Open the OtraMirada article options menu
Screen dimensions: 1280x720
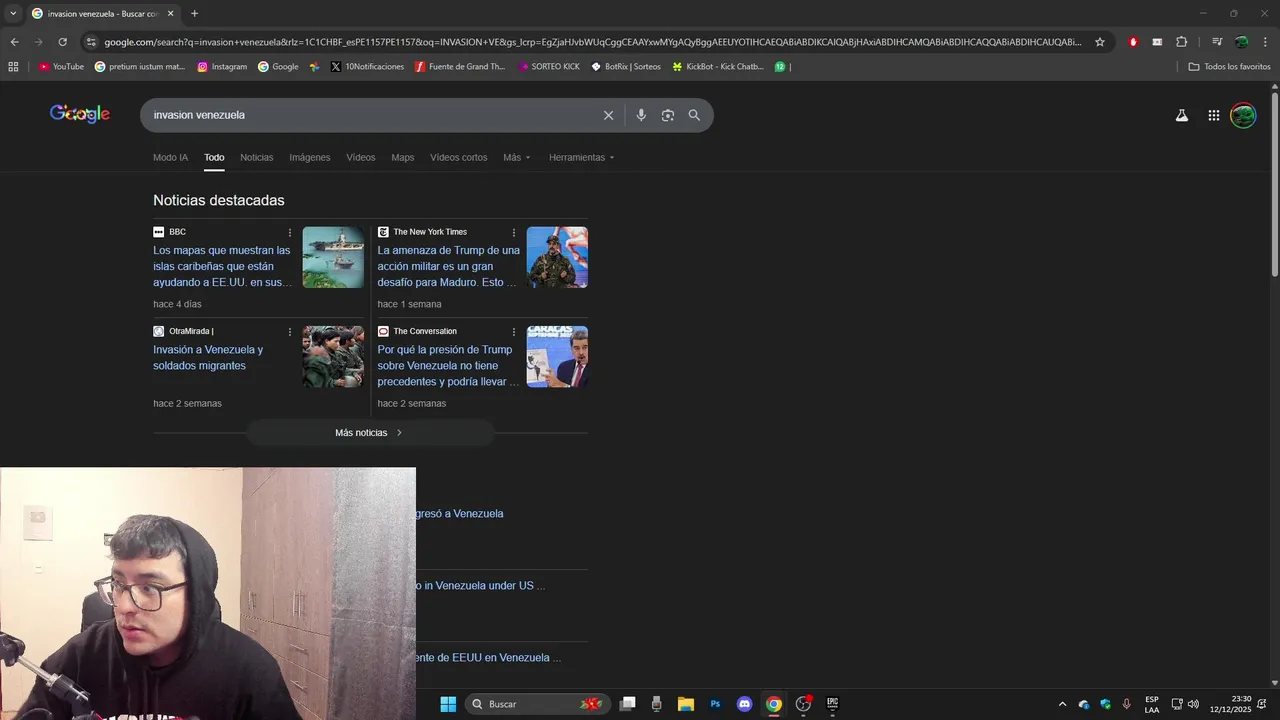(x=290, y=331)
